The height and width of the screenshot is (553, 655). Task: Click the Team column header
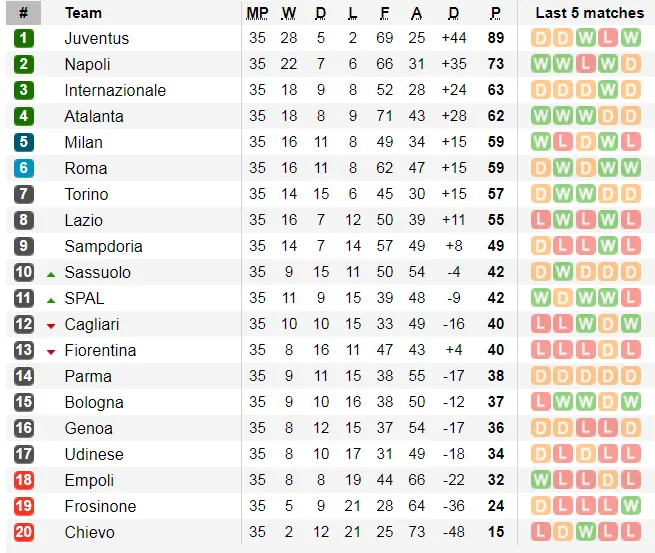pos(83,13)
